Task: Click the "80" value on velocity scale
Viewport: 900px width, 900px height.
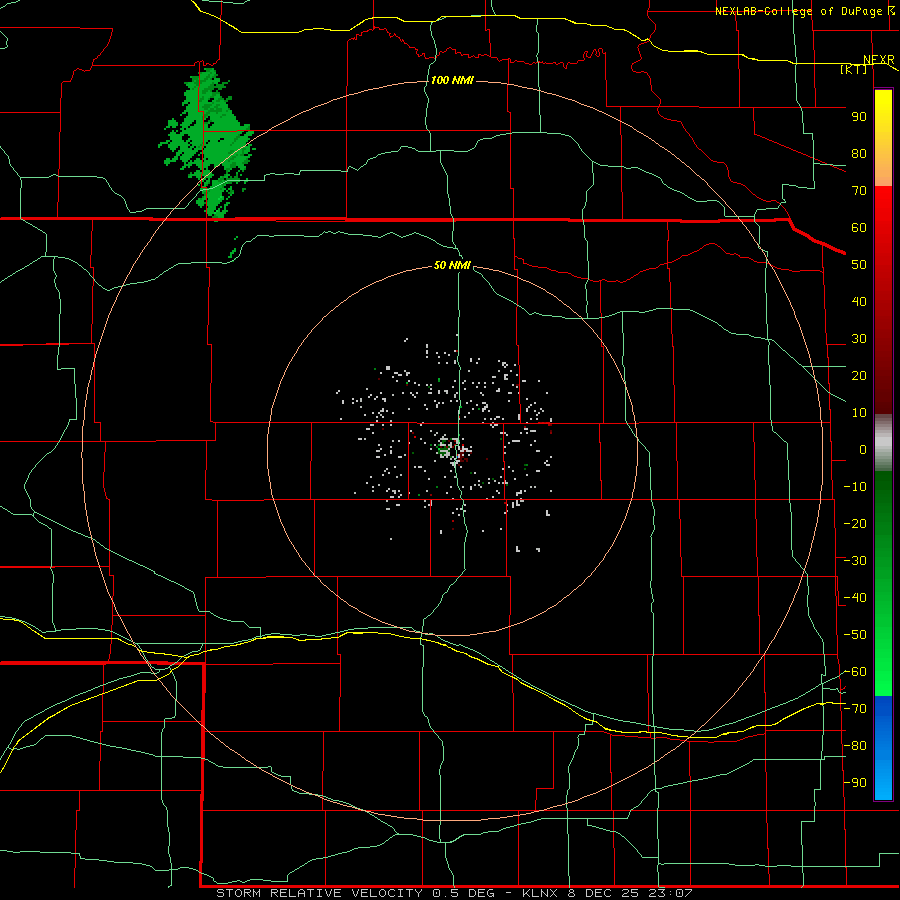Action: pyautogui.click(x=859, y=154)
